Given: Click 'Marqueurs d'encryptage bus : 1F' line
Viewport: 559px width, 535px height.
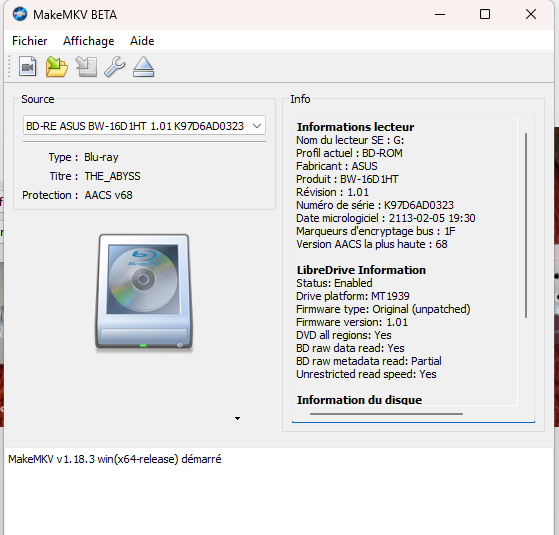Looking at the screenshot, I should click(376, 231).
